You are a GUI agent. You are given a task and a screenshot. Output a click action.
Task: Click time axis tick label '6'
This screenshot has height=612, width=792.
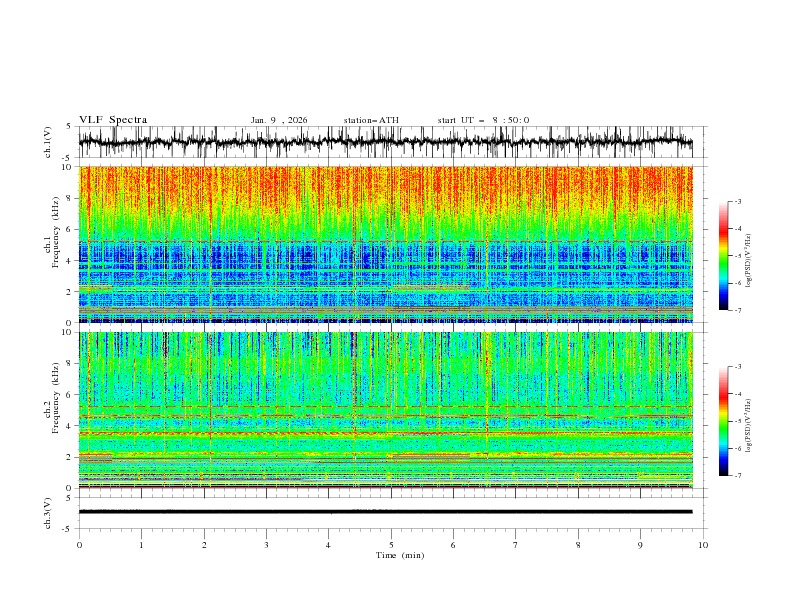click(453, 545)
